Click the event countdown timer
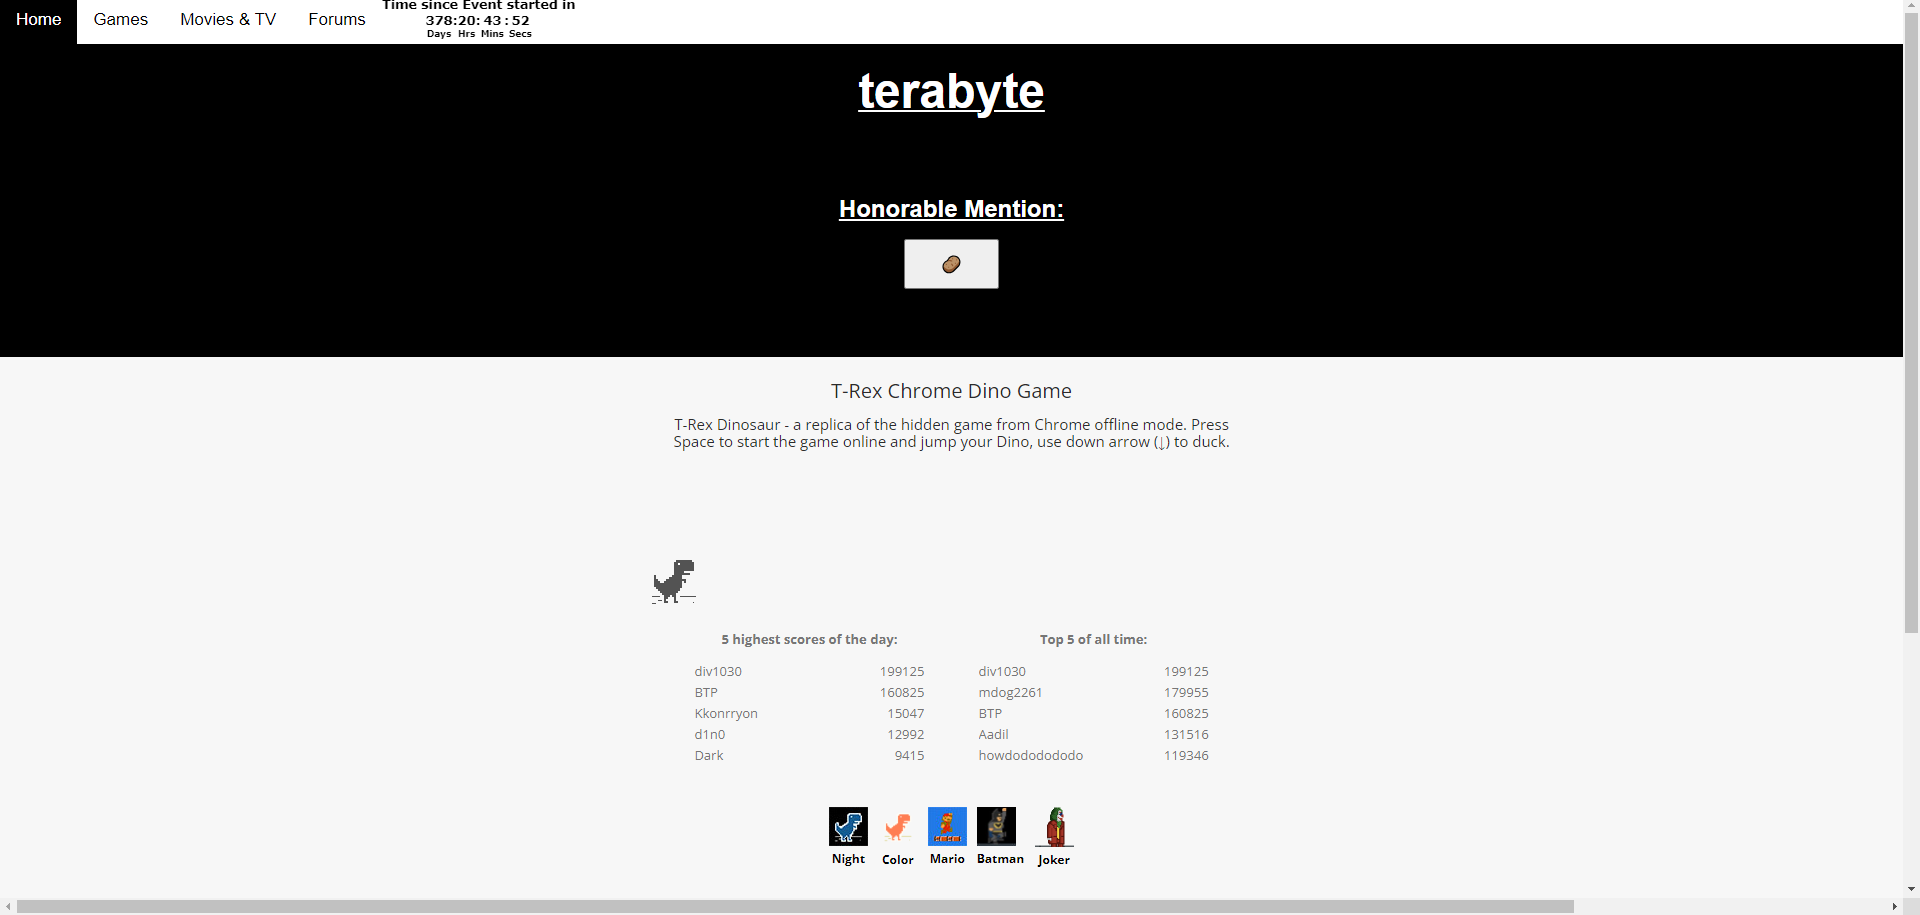Viewport: 1920px width, 915px height. (x=478, y=20)
